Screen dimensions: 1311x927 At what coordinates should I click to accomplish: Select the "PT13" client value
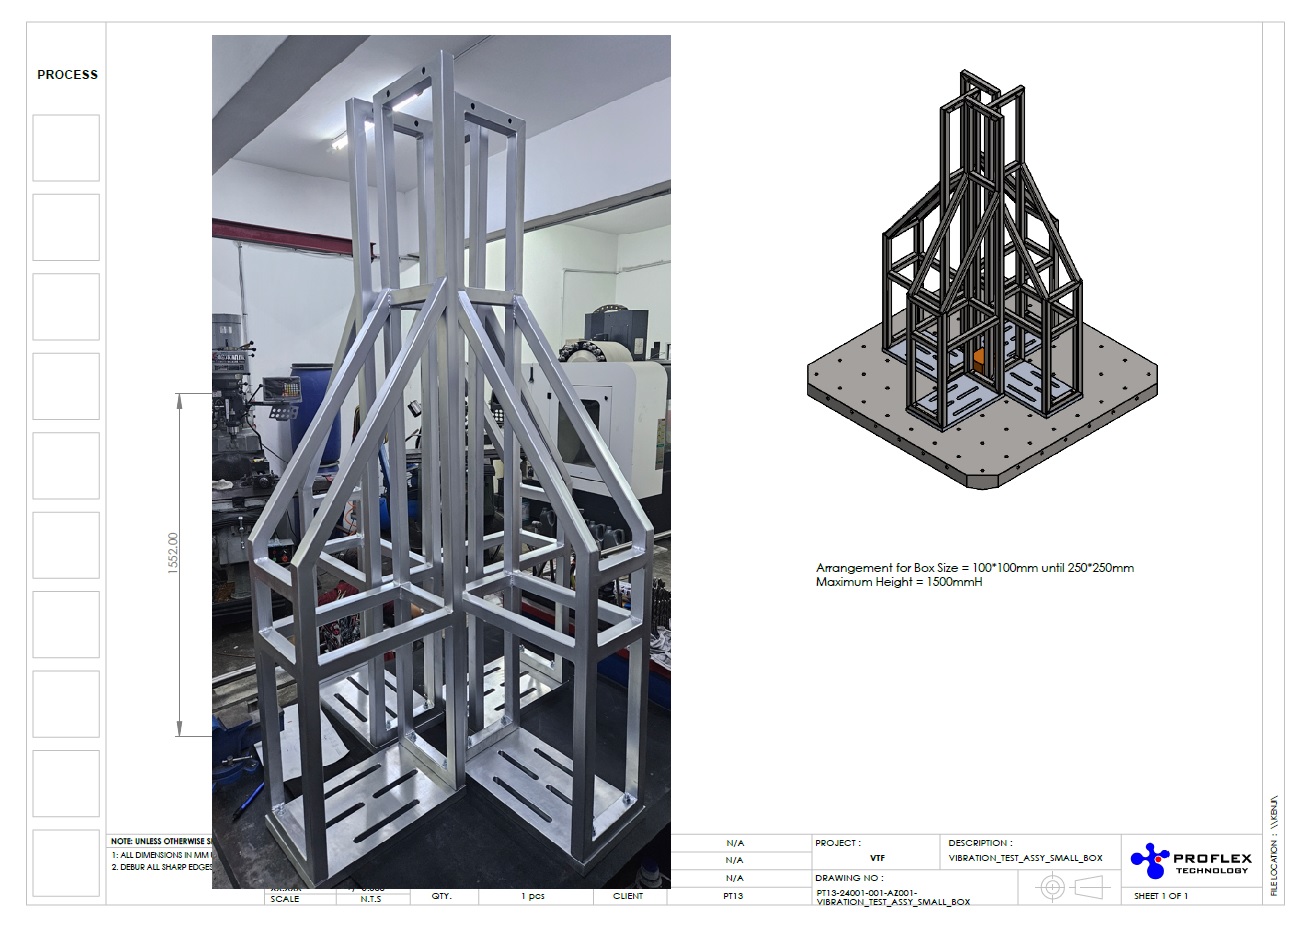click(733, 896)
